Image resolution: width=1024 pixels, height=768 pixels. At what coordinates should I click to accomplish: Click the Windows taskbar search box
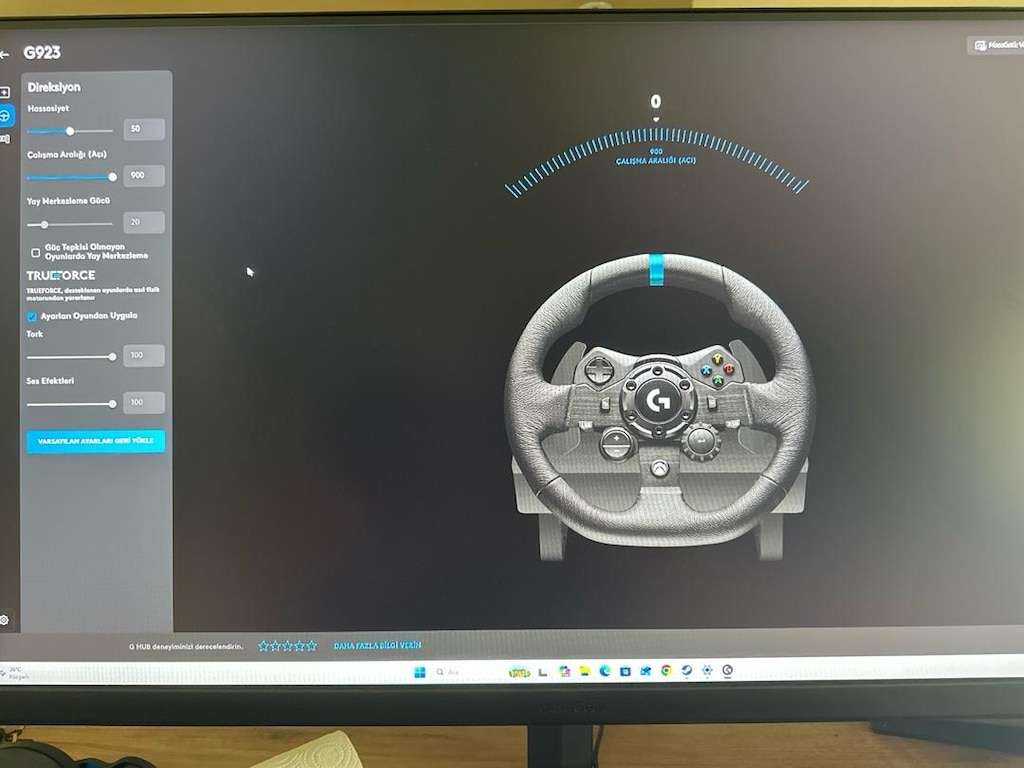(465, 672)
